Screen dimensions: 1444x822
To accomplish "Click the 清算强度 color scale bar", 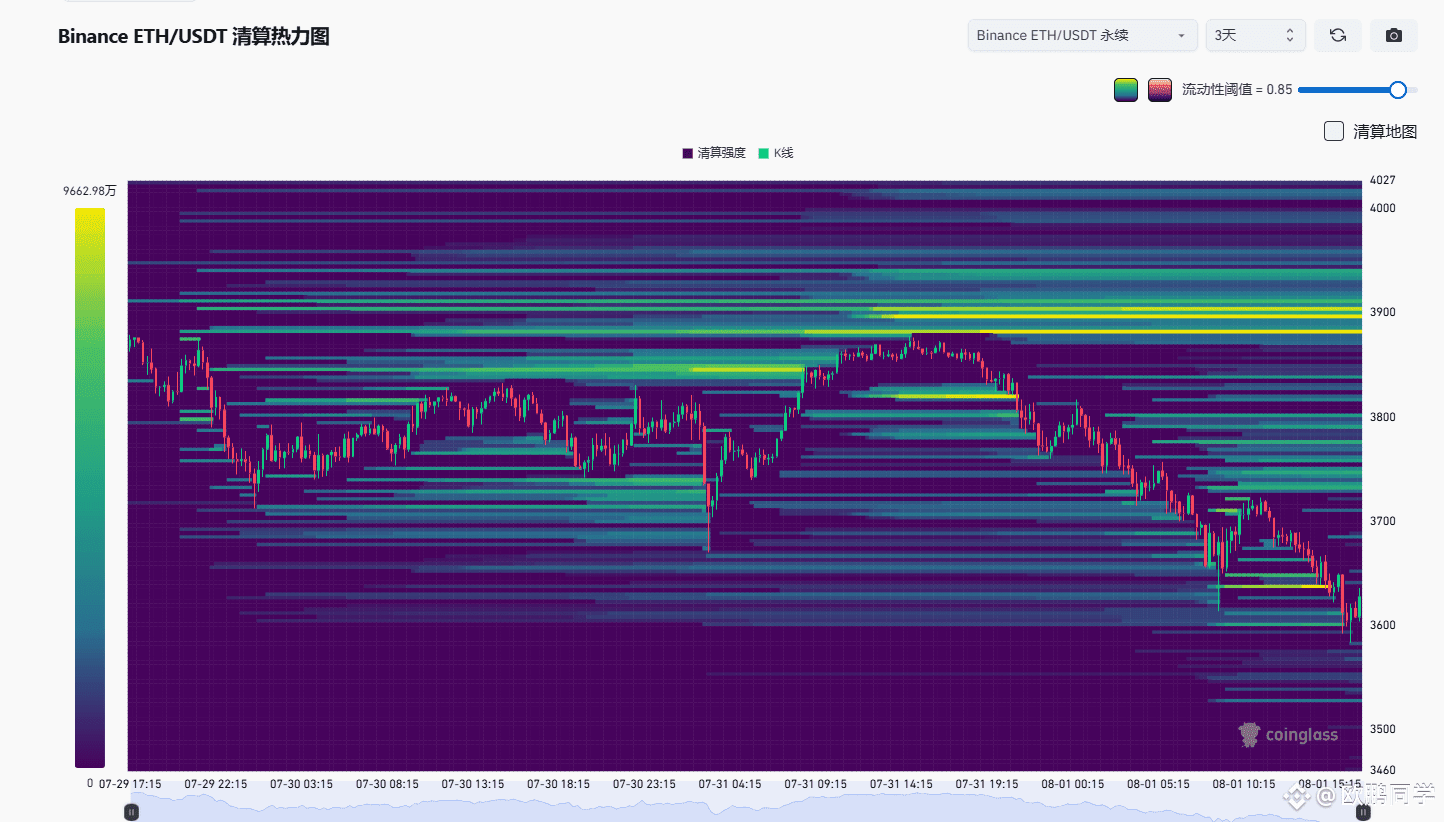I will pos(90,487).
